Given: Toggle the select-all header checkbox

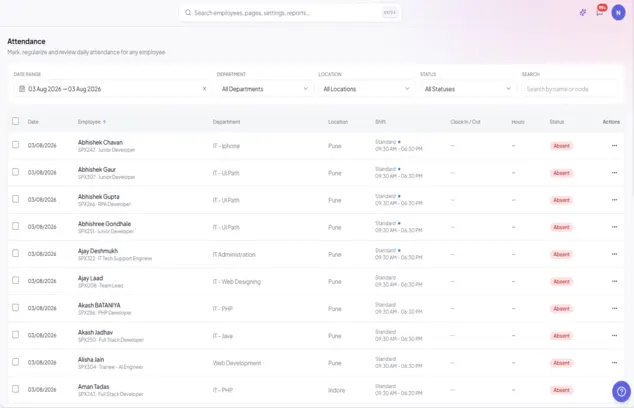Looking at the screenshot, I should (15, 121).
